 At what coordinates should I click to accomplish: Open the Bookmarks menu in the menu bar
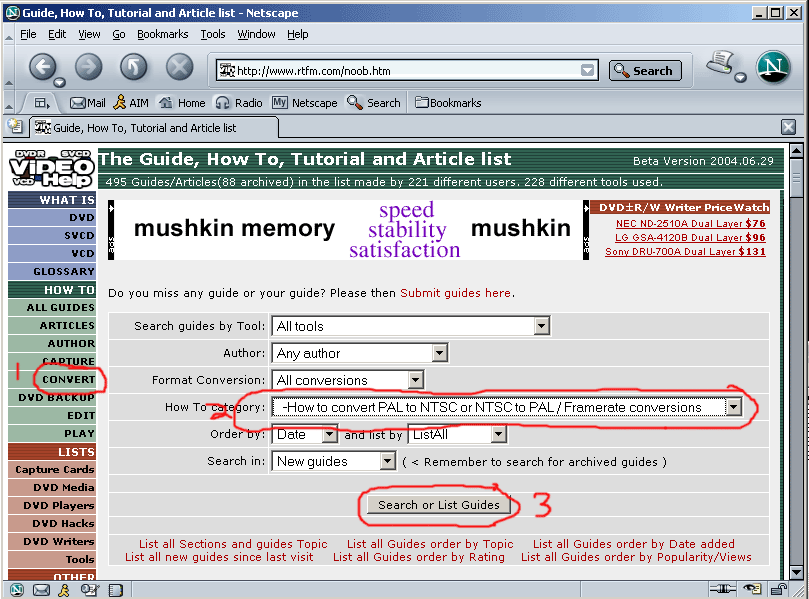(163, 35)
